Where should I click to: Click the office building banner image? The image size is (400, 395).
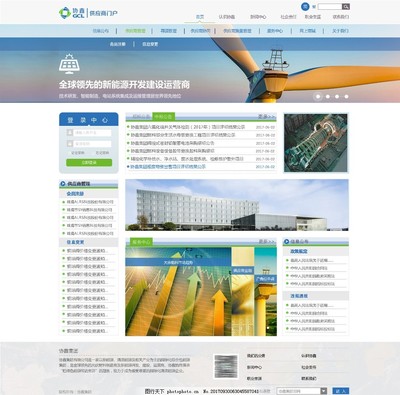click(237, 205)
